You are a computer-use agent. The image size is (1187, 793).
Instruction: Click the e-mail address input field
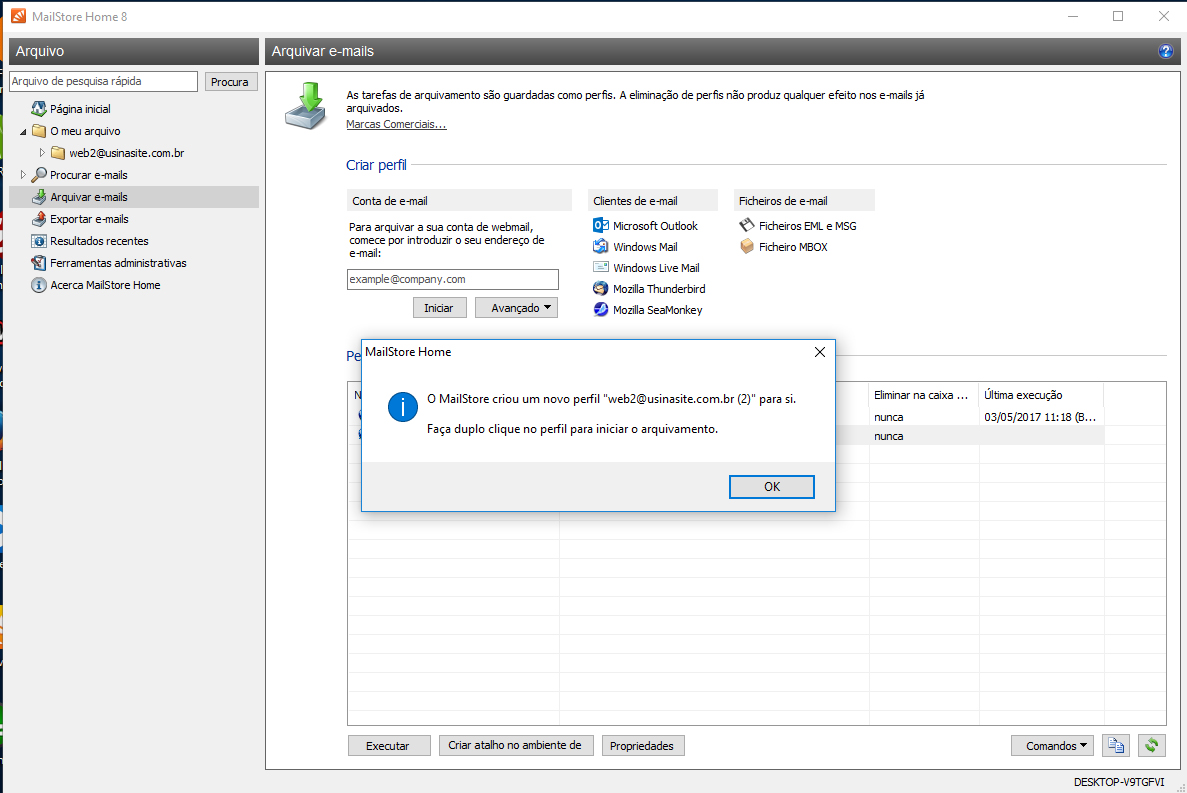(453, 280)
